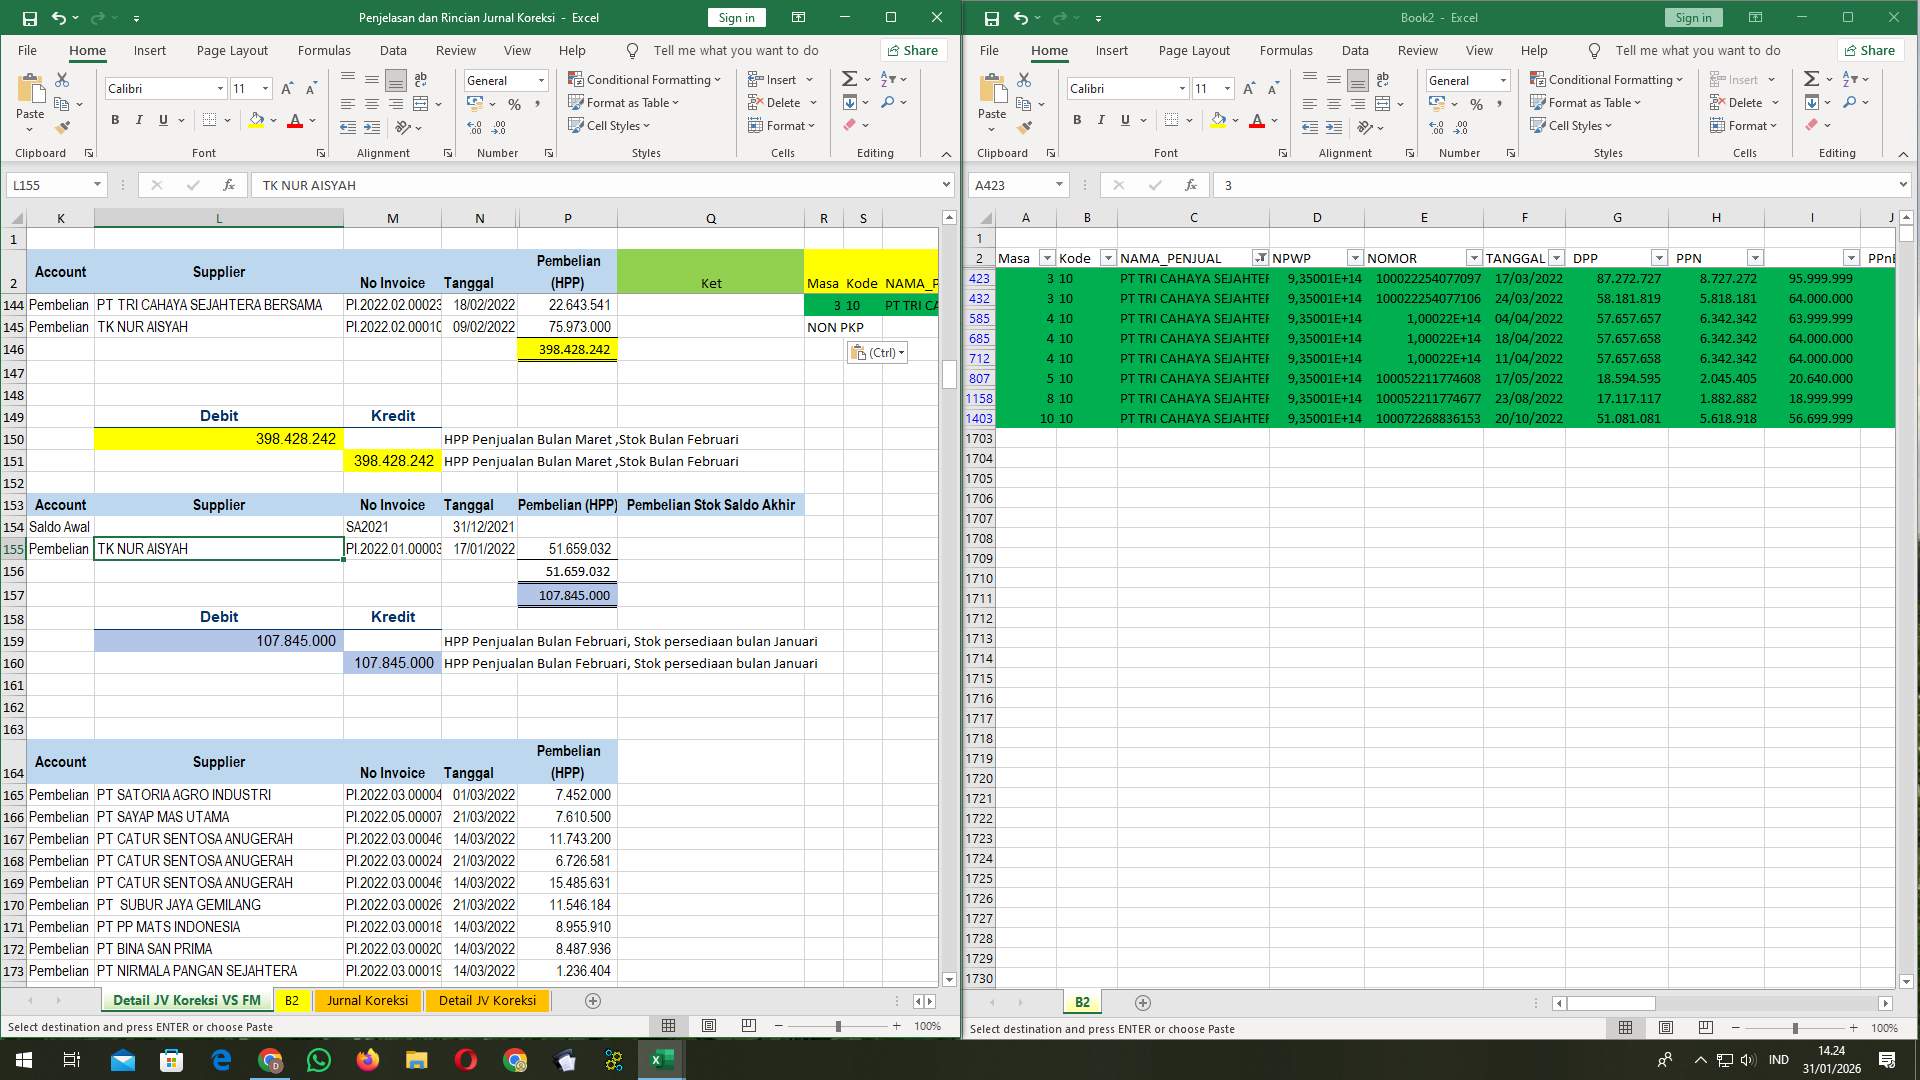Toggle italic formatting on
Image resolution: width=1920 pixels, height=1080 pixels.
tap(139, 120)
